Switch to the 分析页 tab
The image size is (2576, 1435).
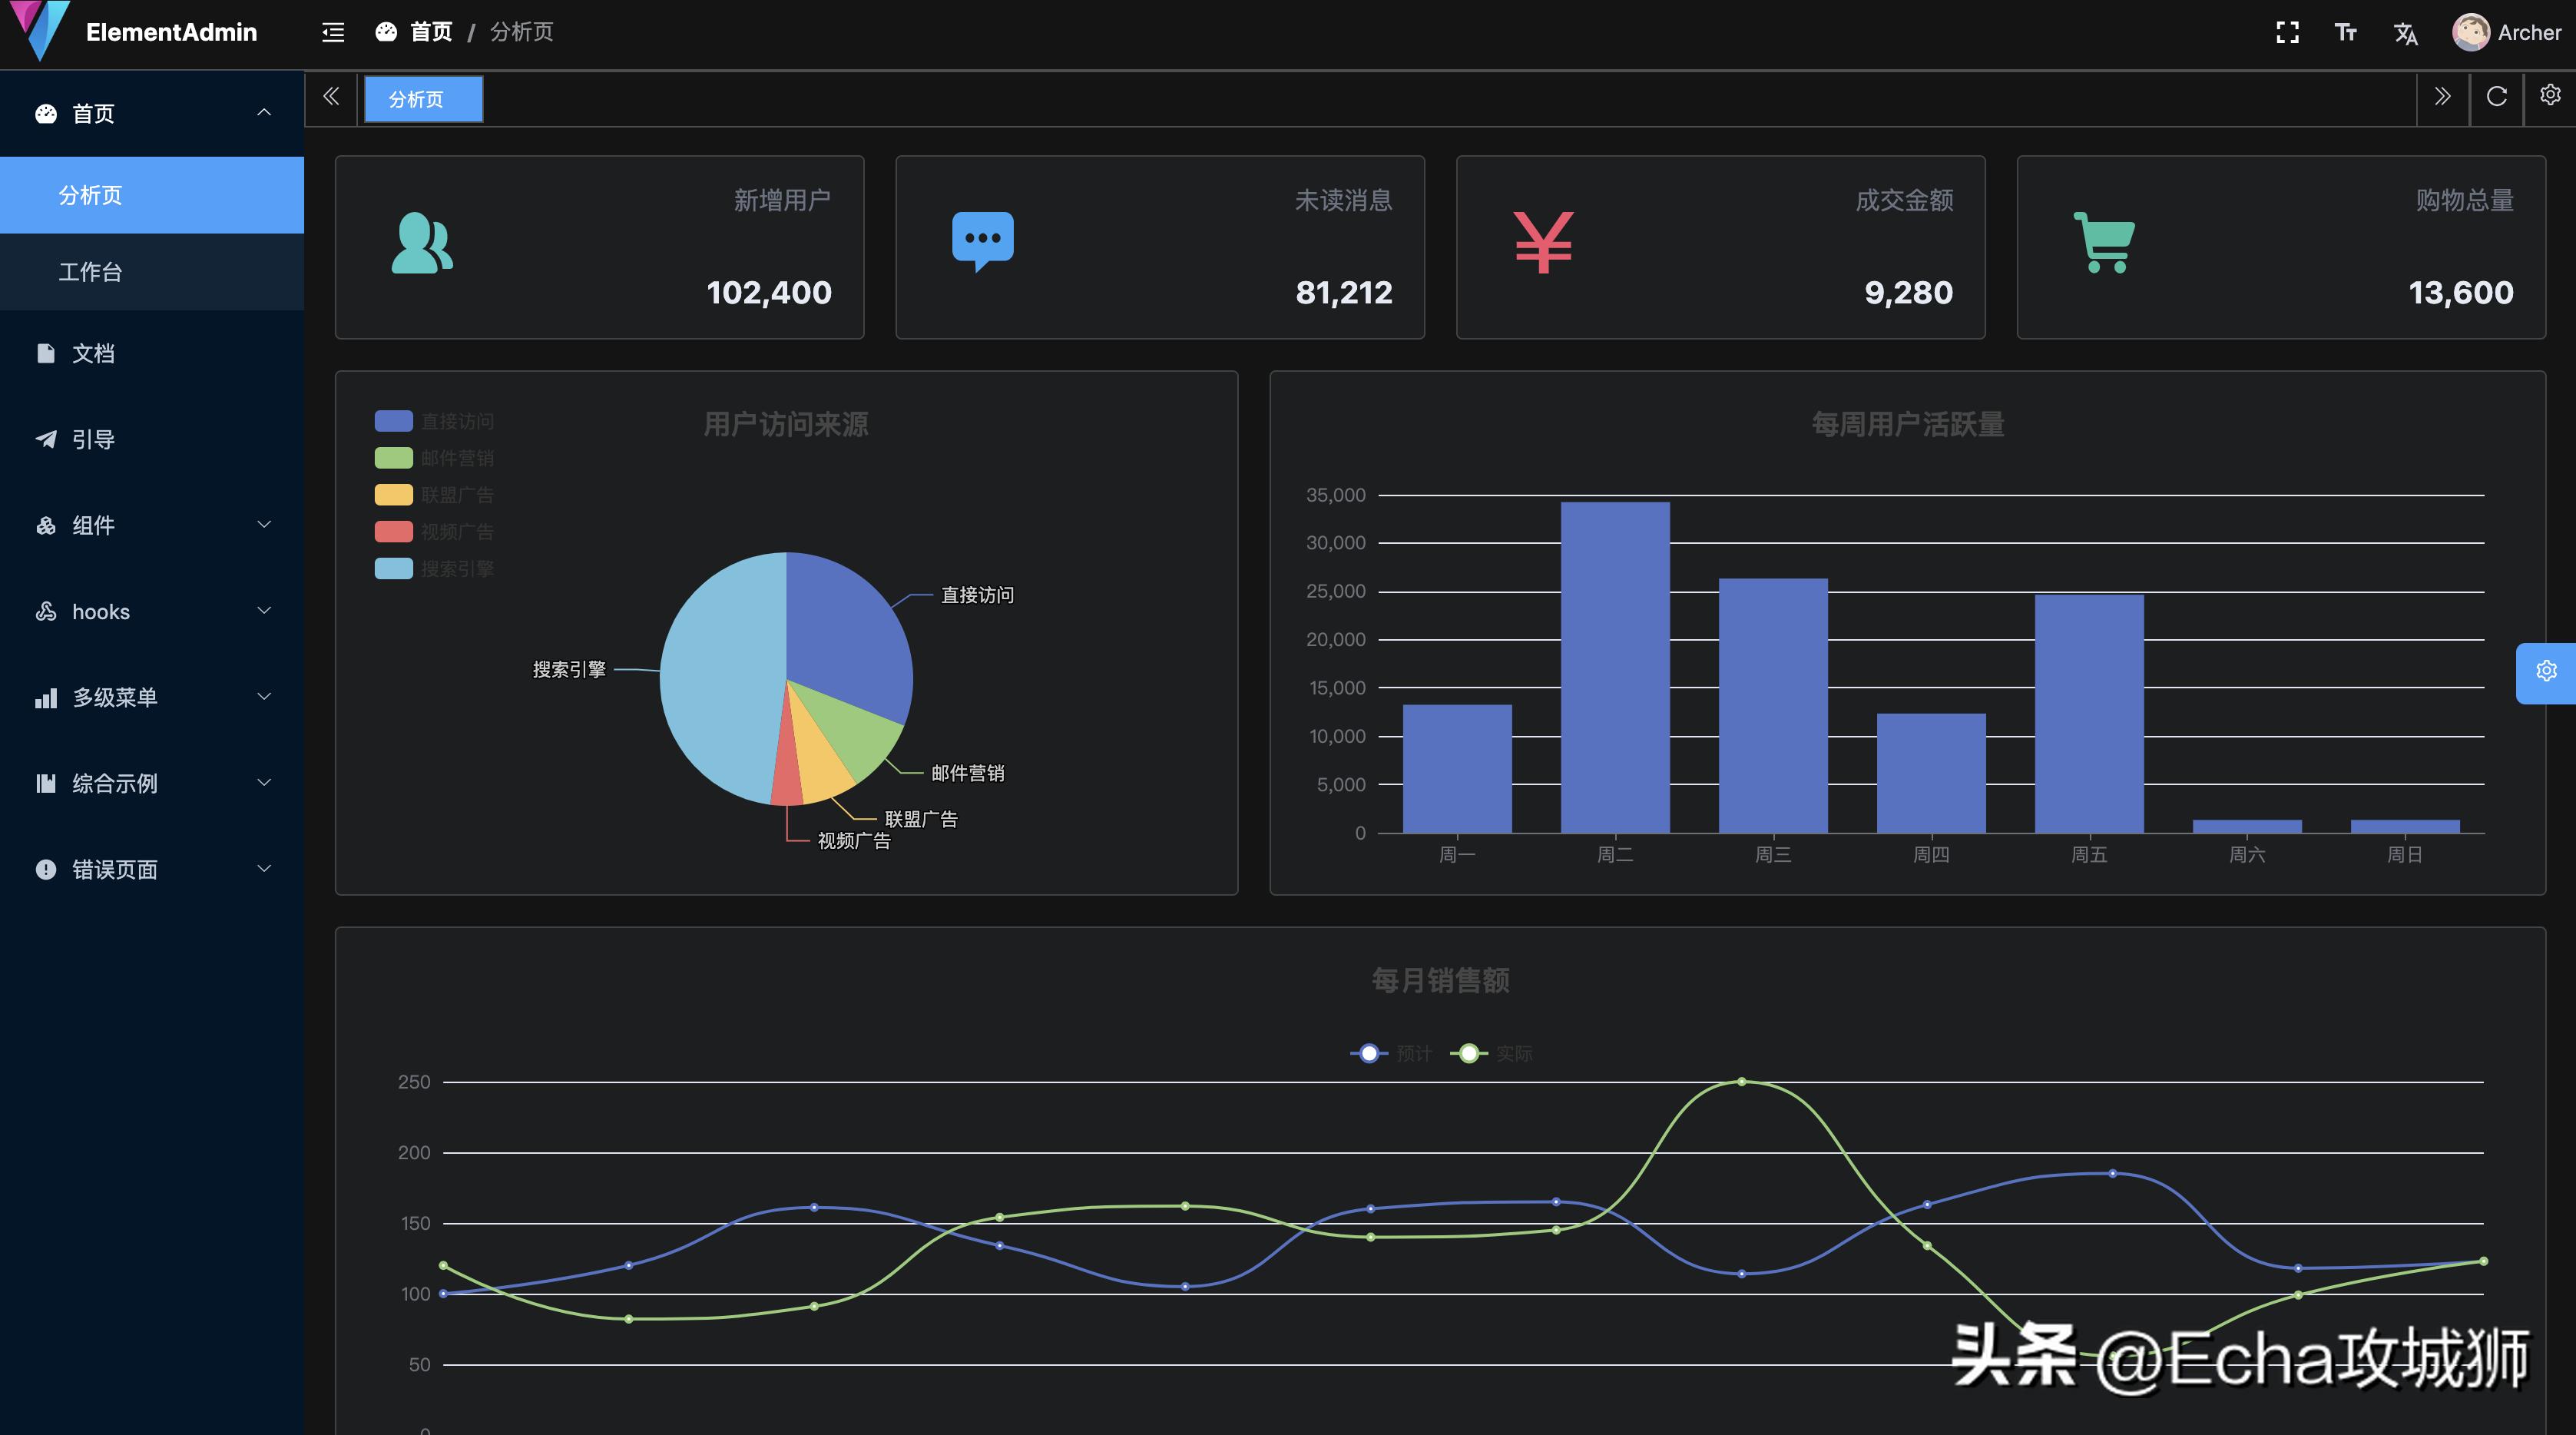[x=416, y=99]
